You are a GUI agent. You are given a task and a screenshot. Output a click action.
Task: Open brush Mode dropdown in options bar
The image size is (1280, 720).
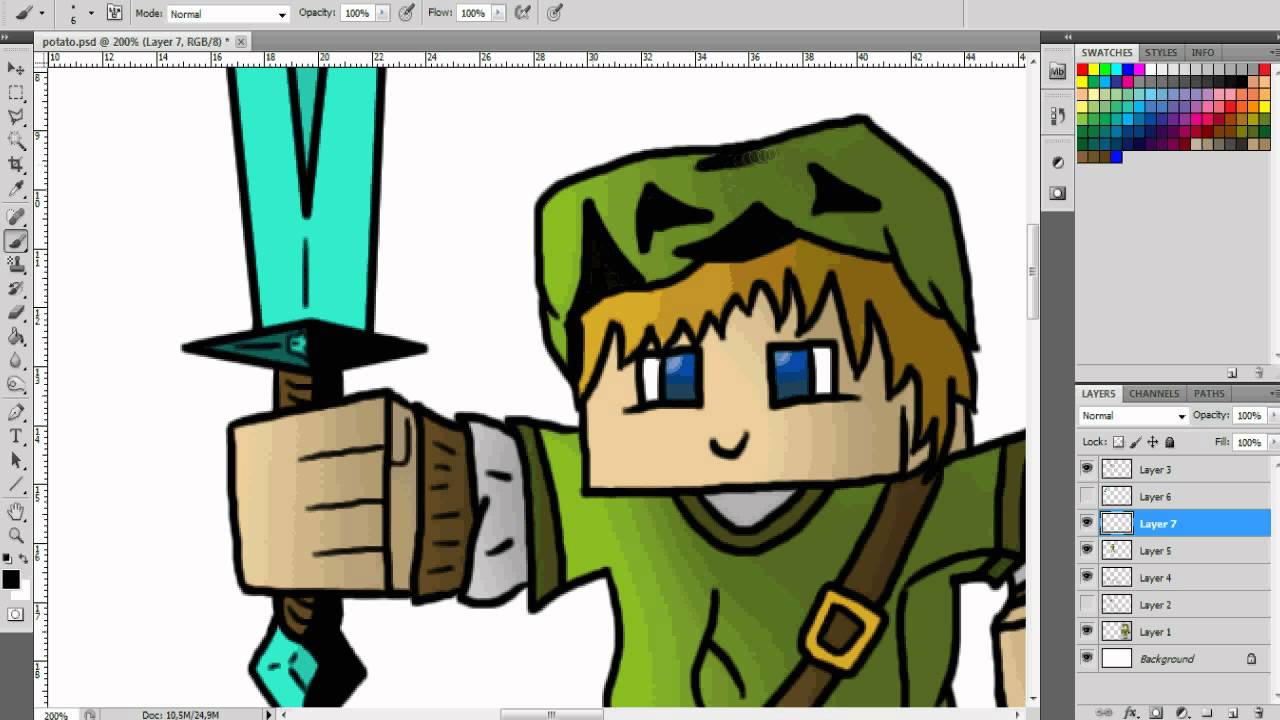pyautogui.click(x=227, y=14)
